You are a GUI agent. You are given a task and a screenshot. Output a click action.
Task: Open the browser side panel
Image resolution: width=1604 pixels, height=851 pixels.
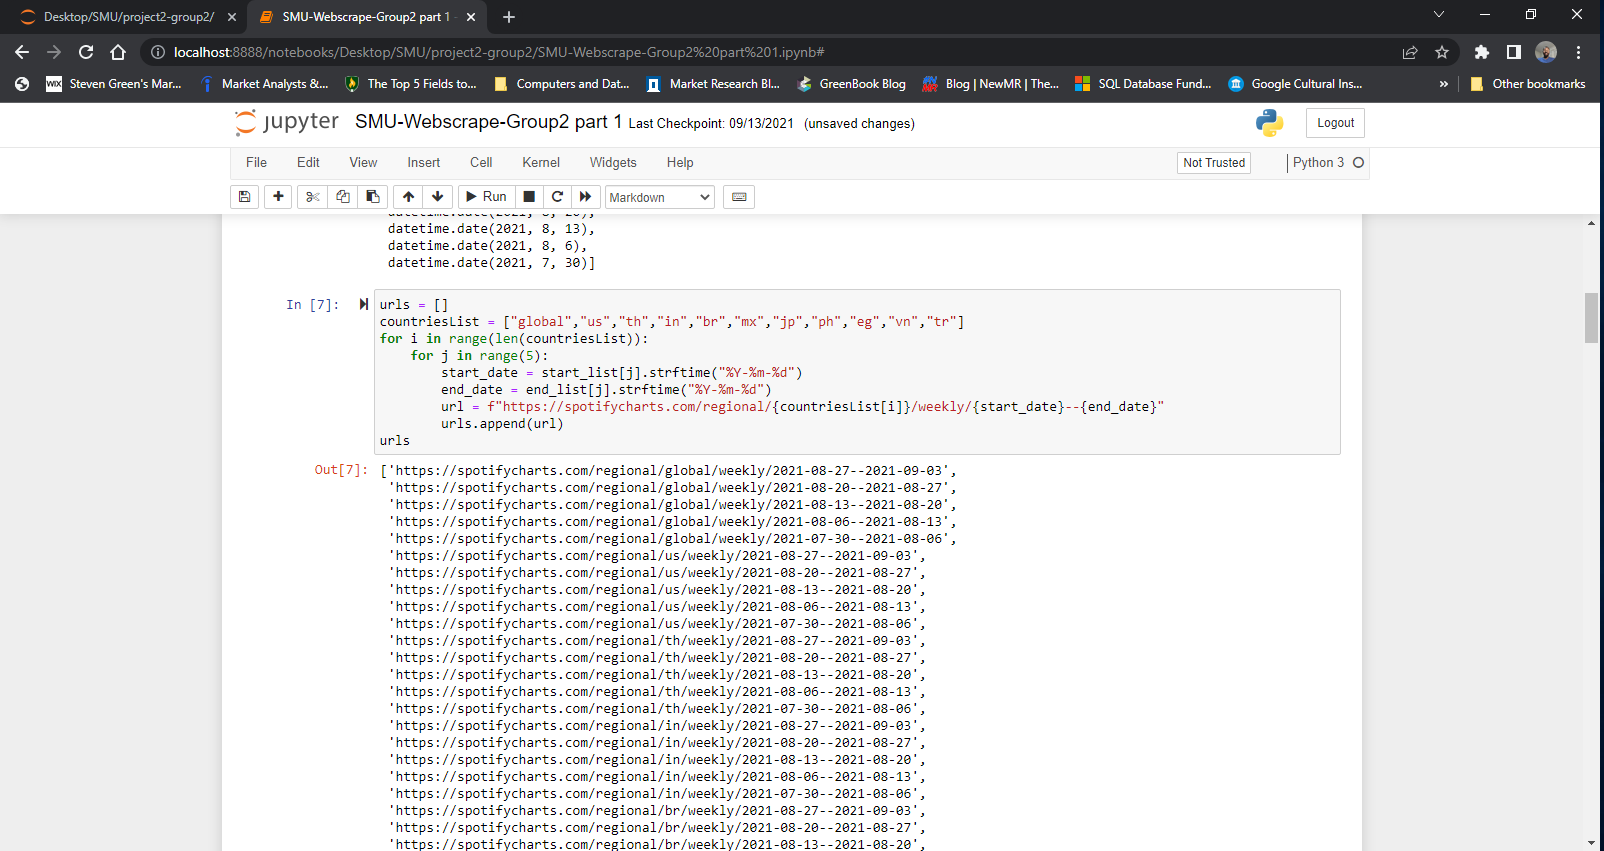[1514, 52]
